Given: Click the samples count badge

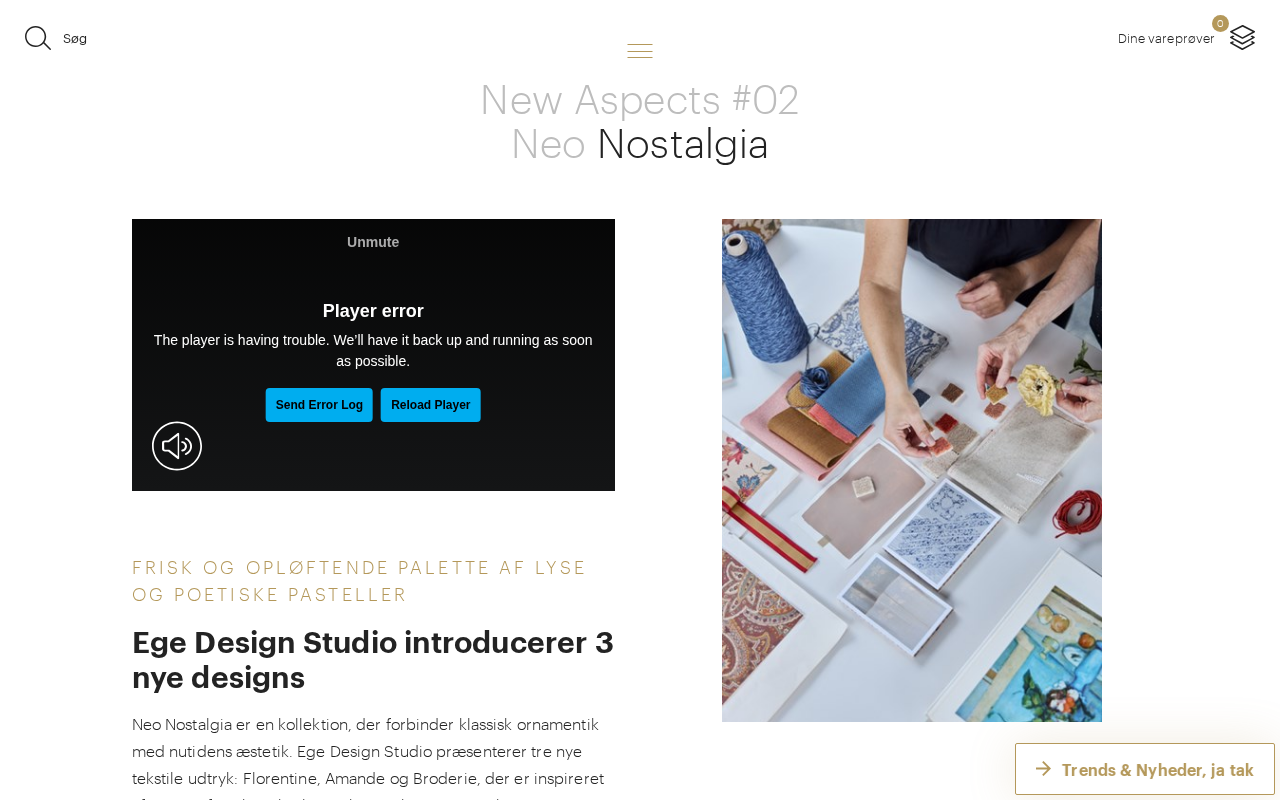Looking at the screenshot, I should [x=1220, y=23].
